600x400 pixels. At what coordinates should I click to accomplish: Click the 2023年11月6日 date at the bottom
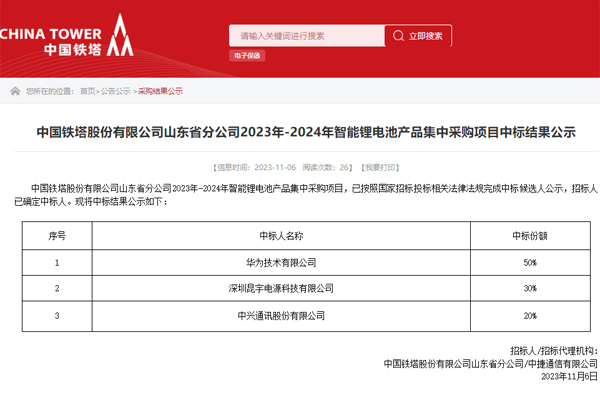tap(569, 376)
